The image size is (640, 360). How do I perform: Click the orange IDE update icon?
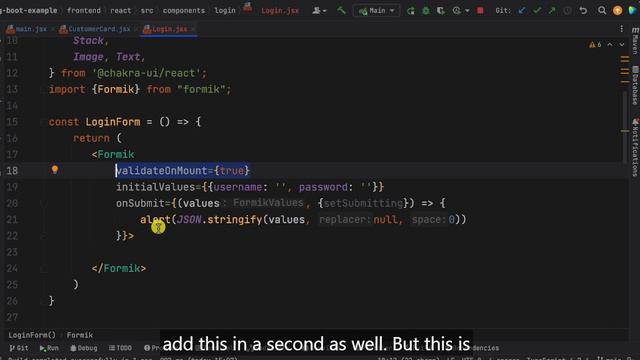tap(618, 11)
